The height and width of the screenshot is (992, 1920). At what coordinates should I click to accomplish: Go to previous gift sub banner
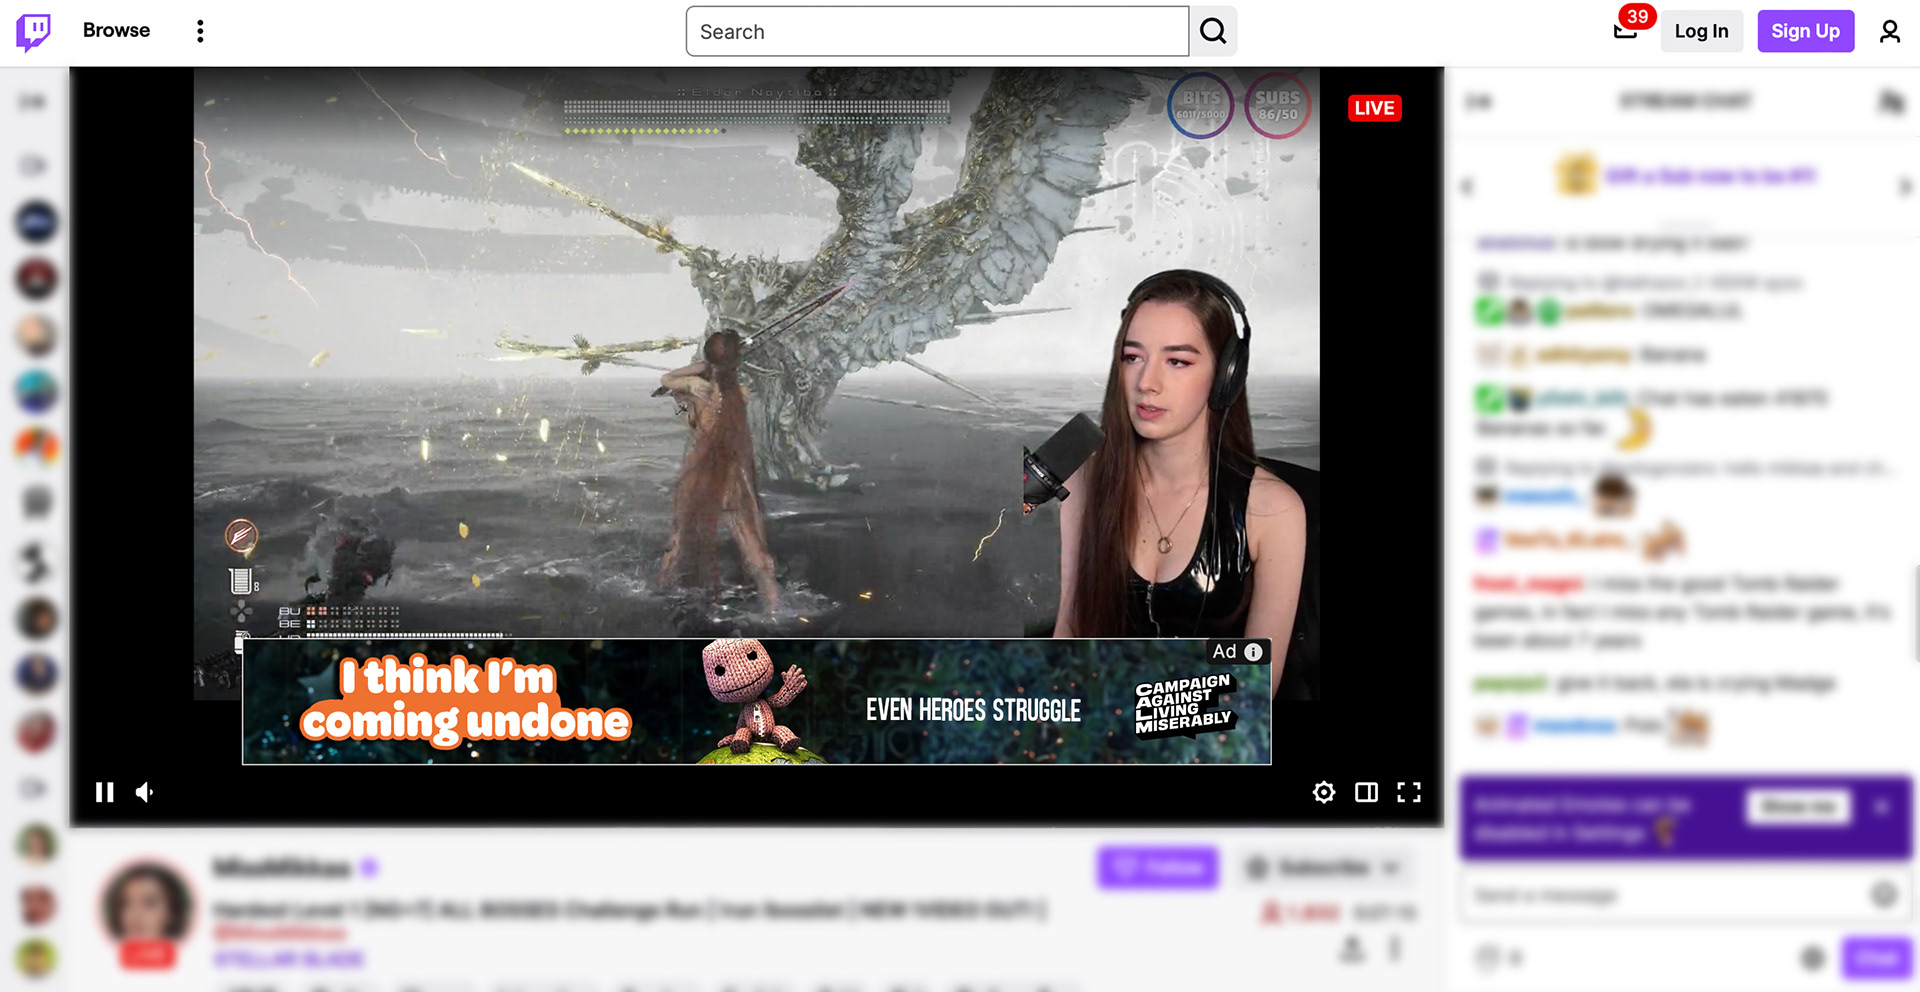coord(1468,186)
